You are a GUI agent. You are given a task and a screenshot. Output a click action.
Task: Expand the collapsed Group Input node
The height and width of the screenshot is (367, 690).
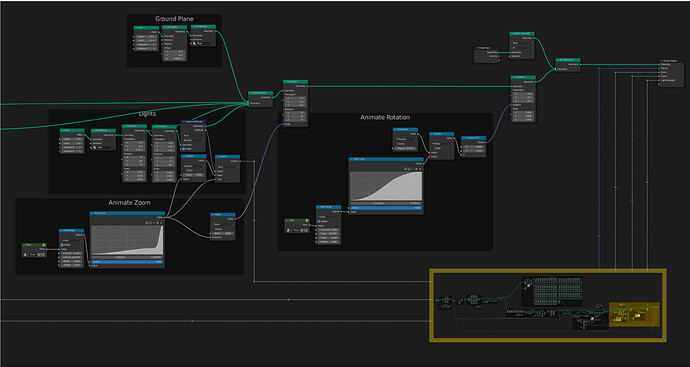(x=477, y=48)
